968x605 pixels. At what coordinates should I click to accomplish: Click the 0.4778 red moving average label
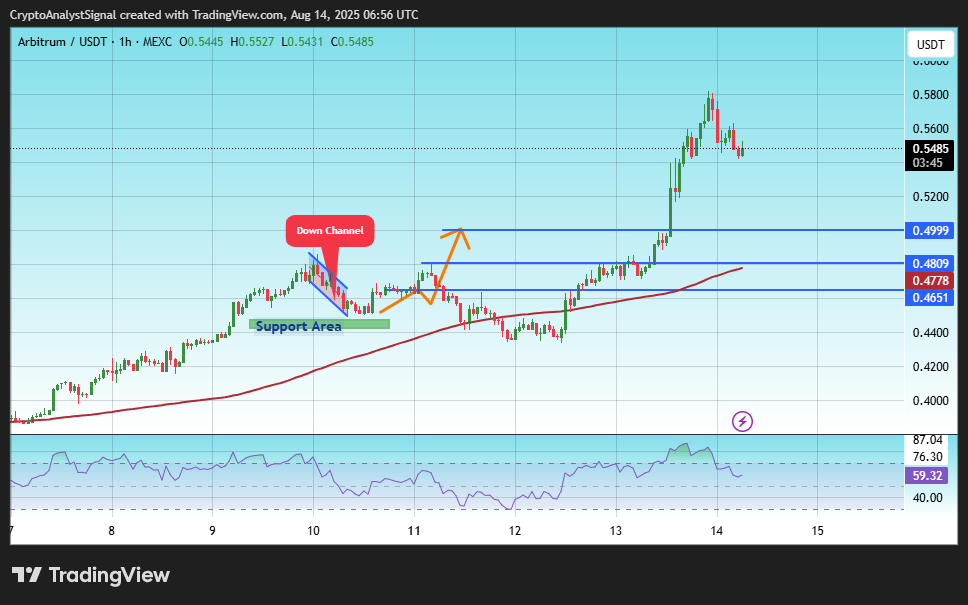click(x=930, y=281)
